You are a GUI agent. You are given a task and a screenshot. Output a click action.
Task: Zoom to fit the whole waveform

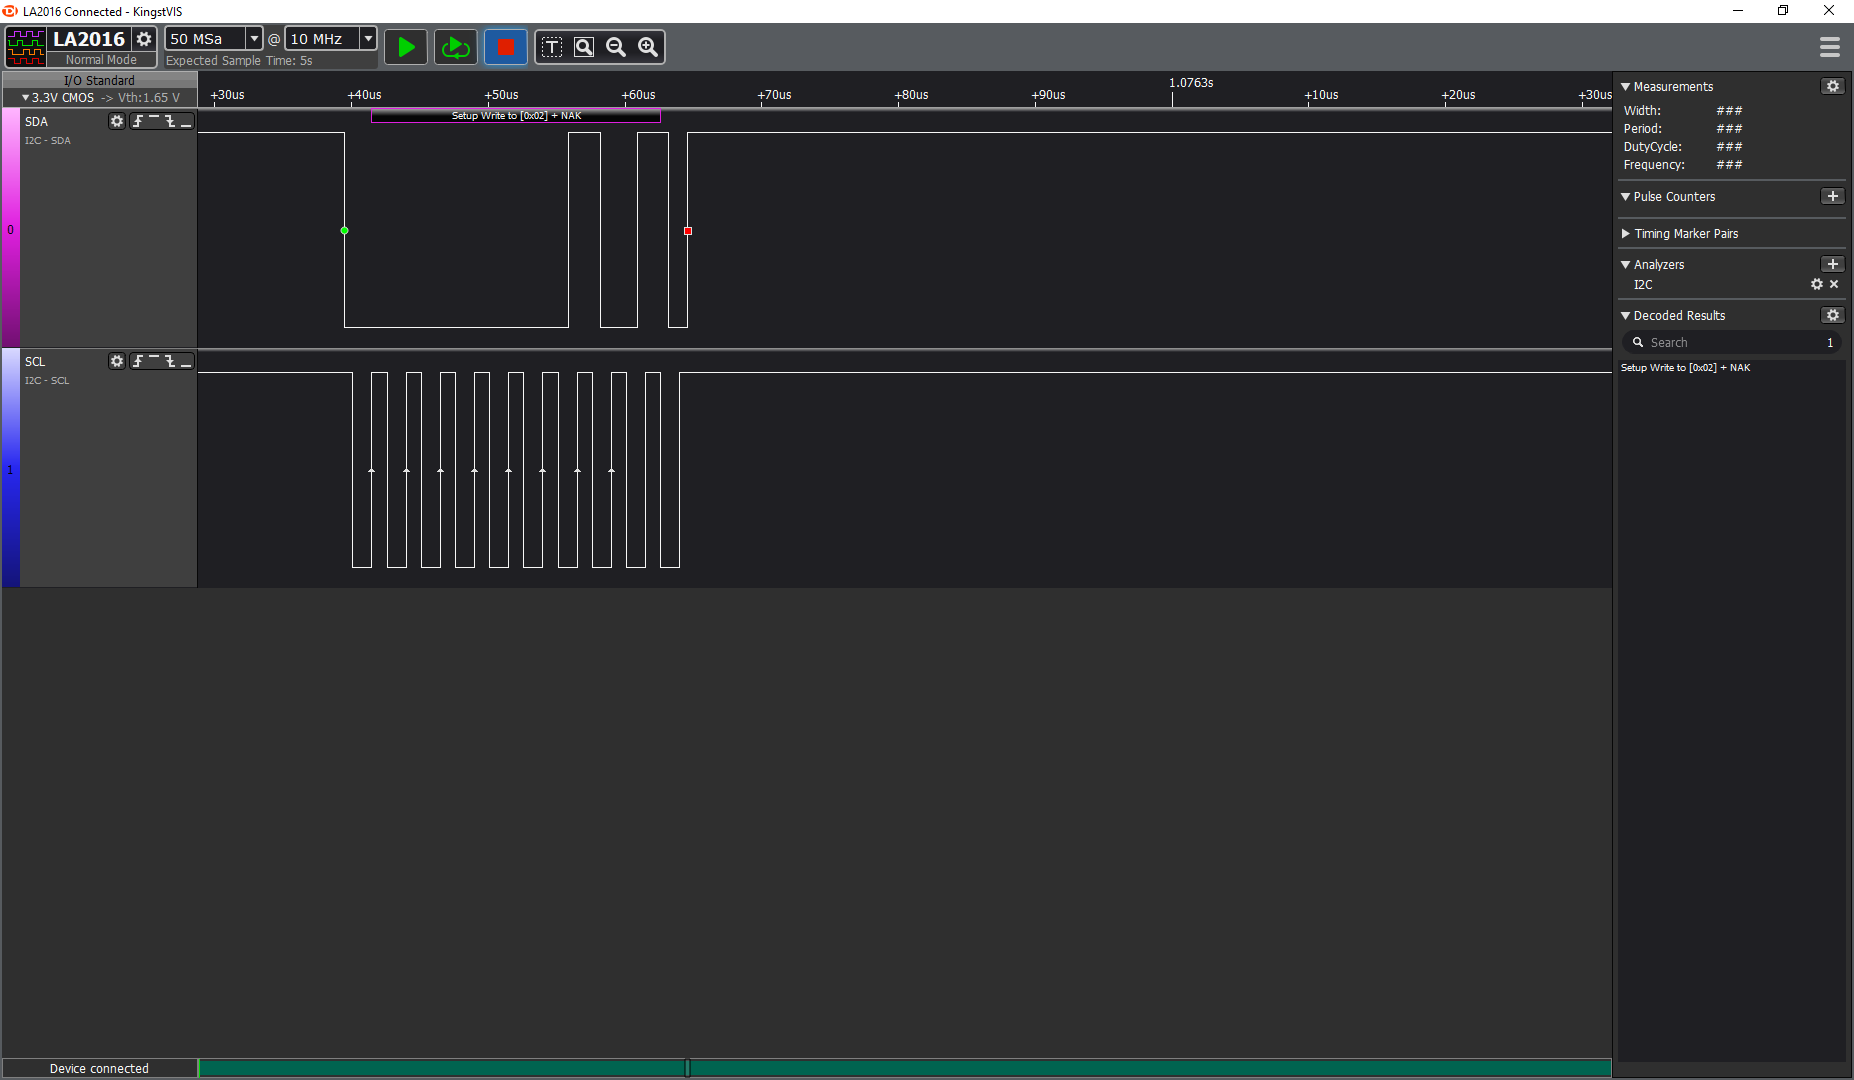point(584,47)
